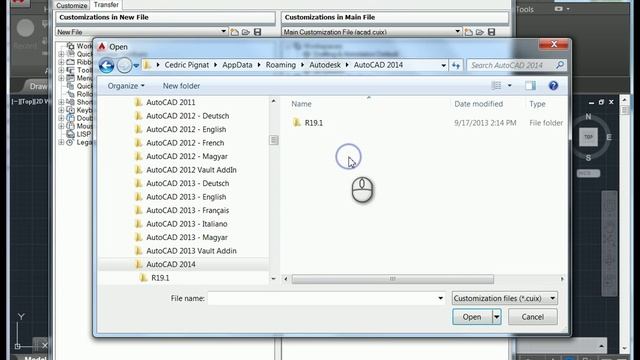
Task: Create a New folder
Action: click(181, 86)
